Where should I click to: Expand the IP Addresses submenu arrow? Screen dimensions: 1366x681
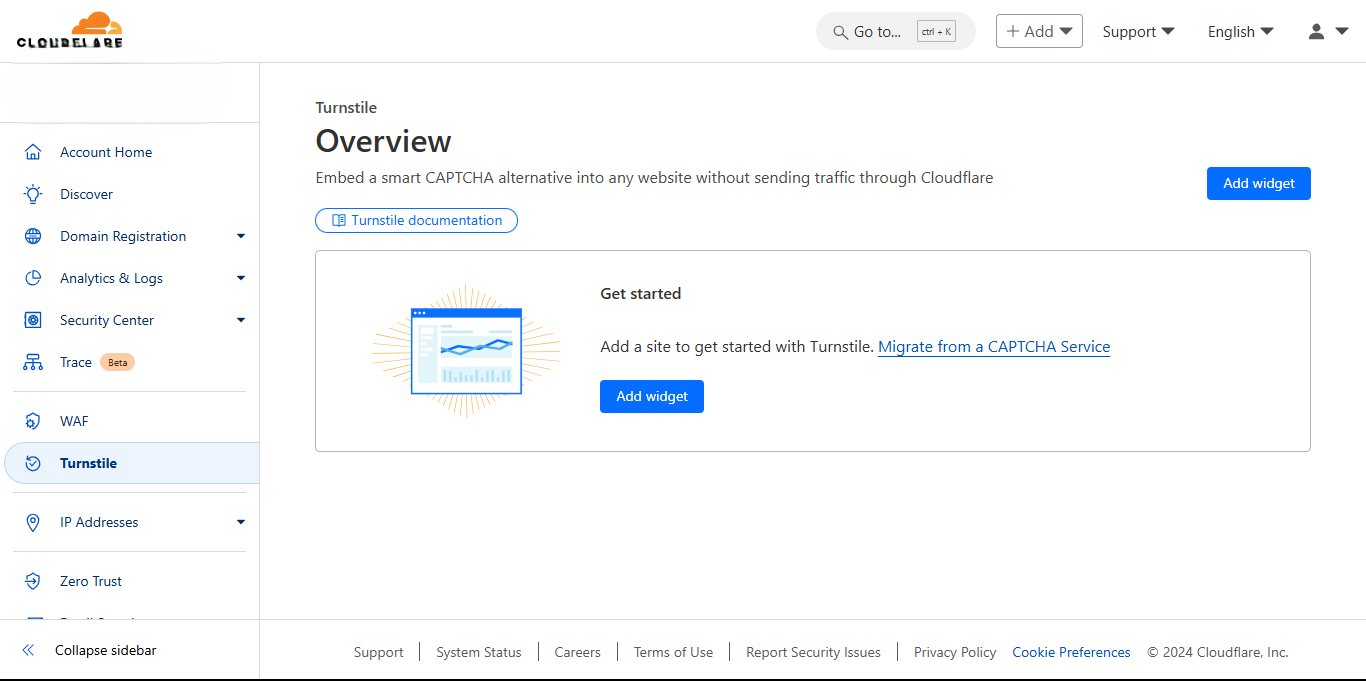pyautogui.click(x=241, y=522)
